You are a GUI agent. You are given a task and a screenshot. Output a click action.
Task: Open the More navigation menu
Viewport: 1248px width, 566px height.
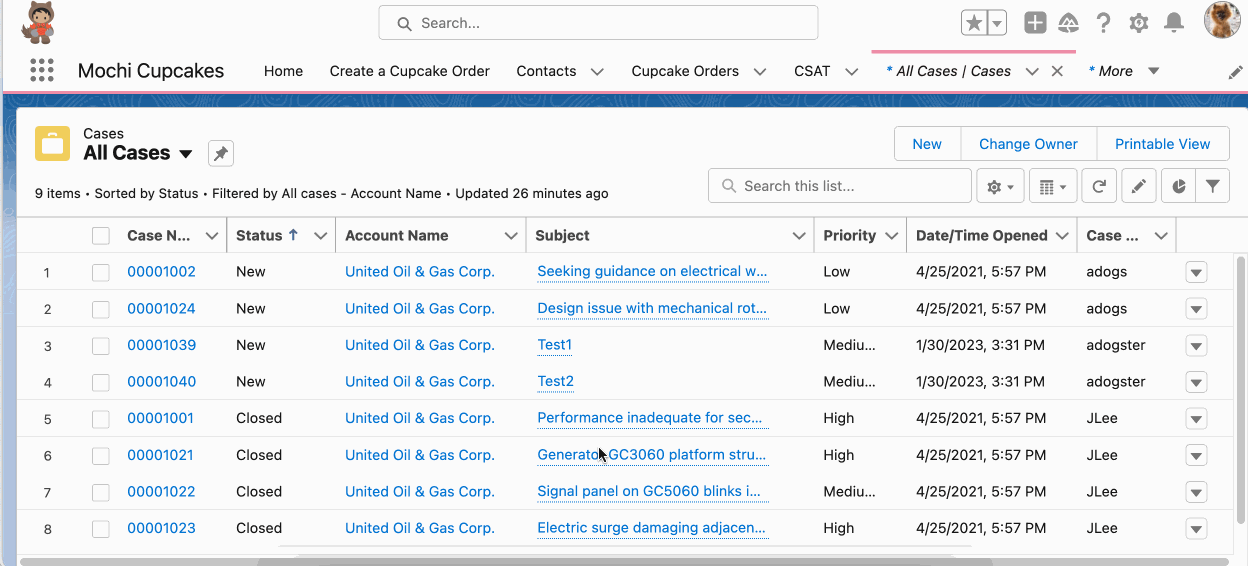point(1124,71)
